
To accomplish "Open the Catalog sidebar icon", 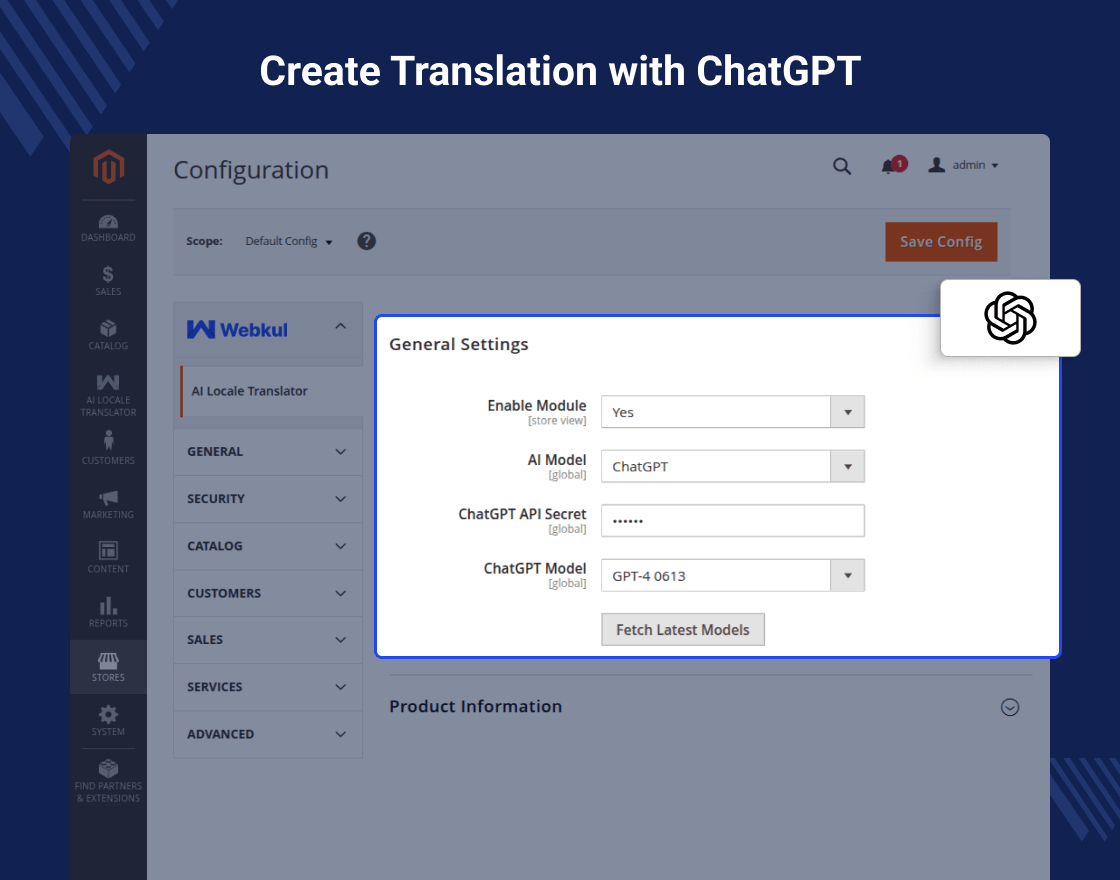I will tap(108, 334).
